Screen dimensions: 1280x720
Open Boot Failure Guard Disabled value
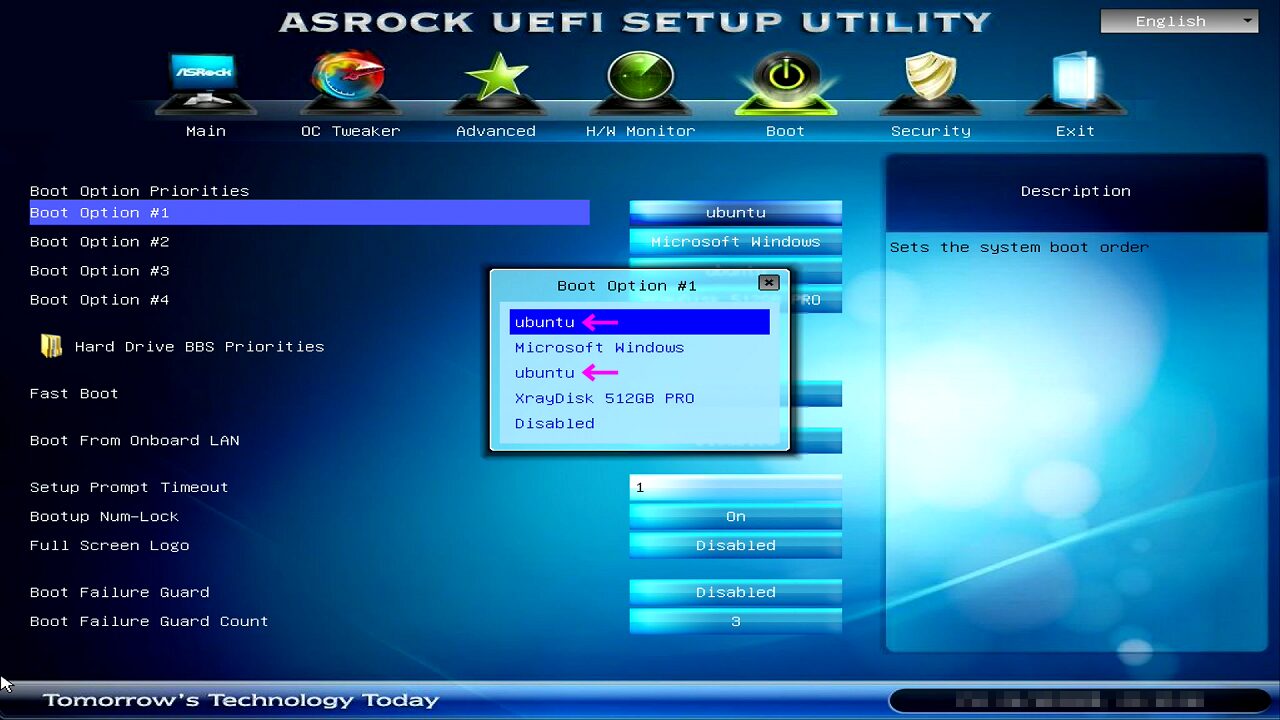pyautogui.click(x=736, y=592)
